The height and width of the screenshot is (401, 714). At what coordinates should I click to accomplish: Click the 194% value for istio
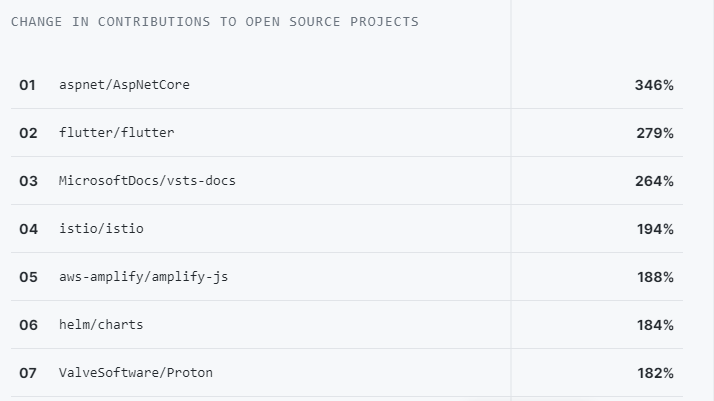655,229
